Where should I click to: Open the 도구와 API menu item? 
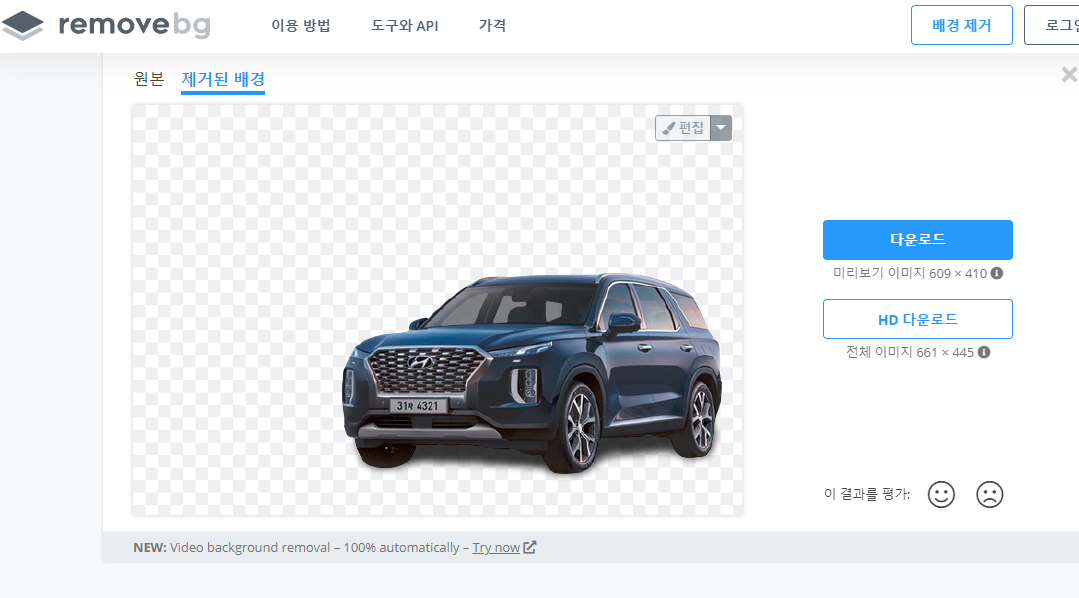(x=405, y=25)
